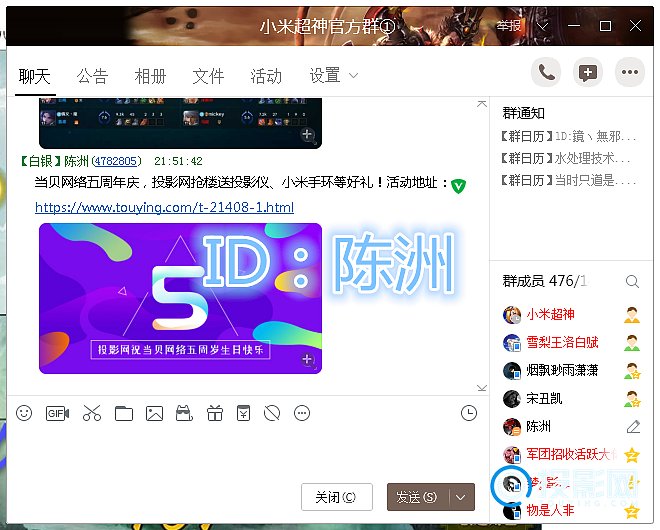Open 群日历 notice 水处理技术
This screenshot has width=660, height=530.
pyautogui.click(x=565, y=159)
